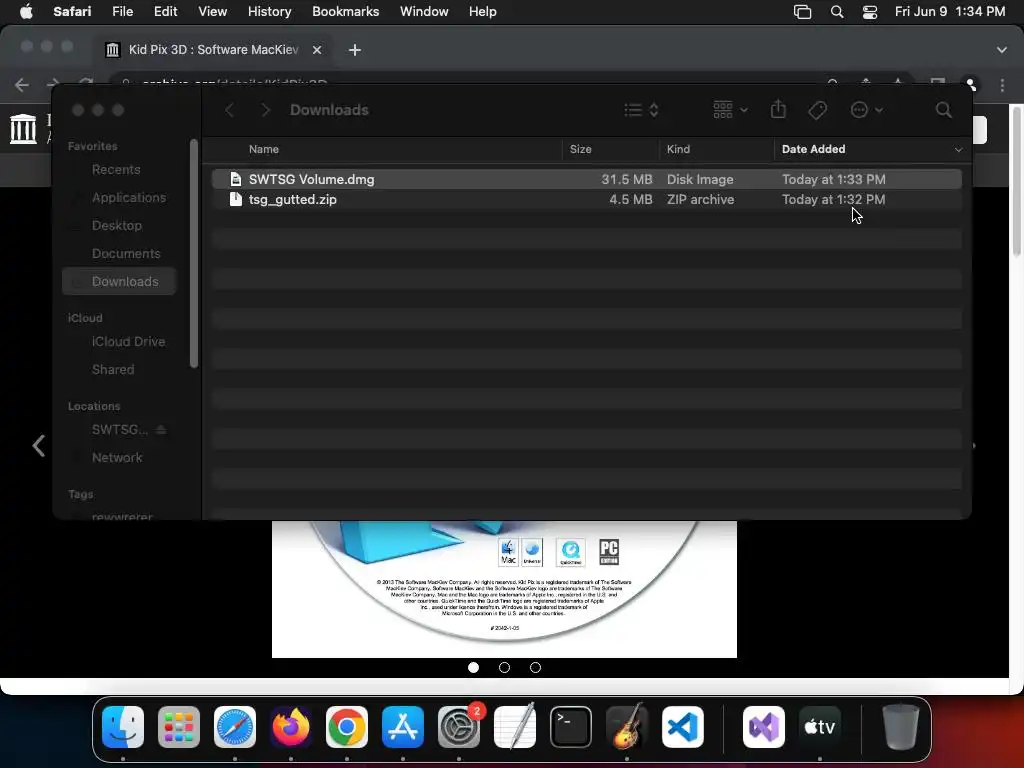This screenshot has width=1024, height=768.
Task: Select the Kid Pix 3D browser tab
Action: [213, 50]
